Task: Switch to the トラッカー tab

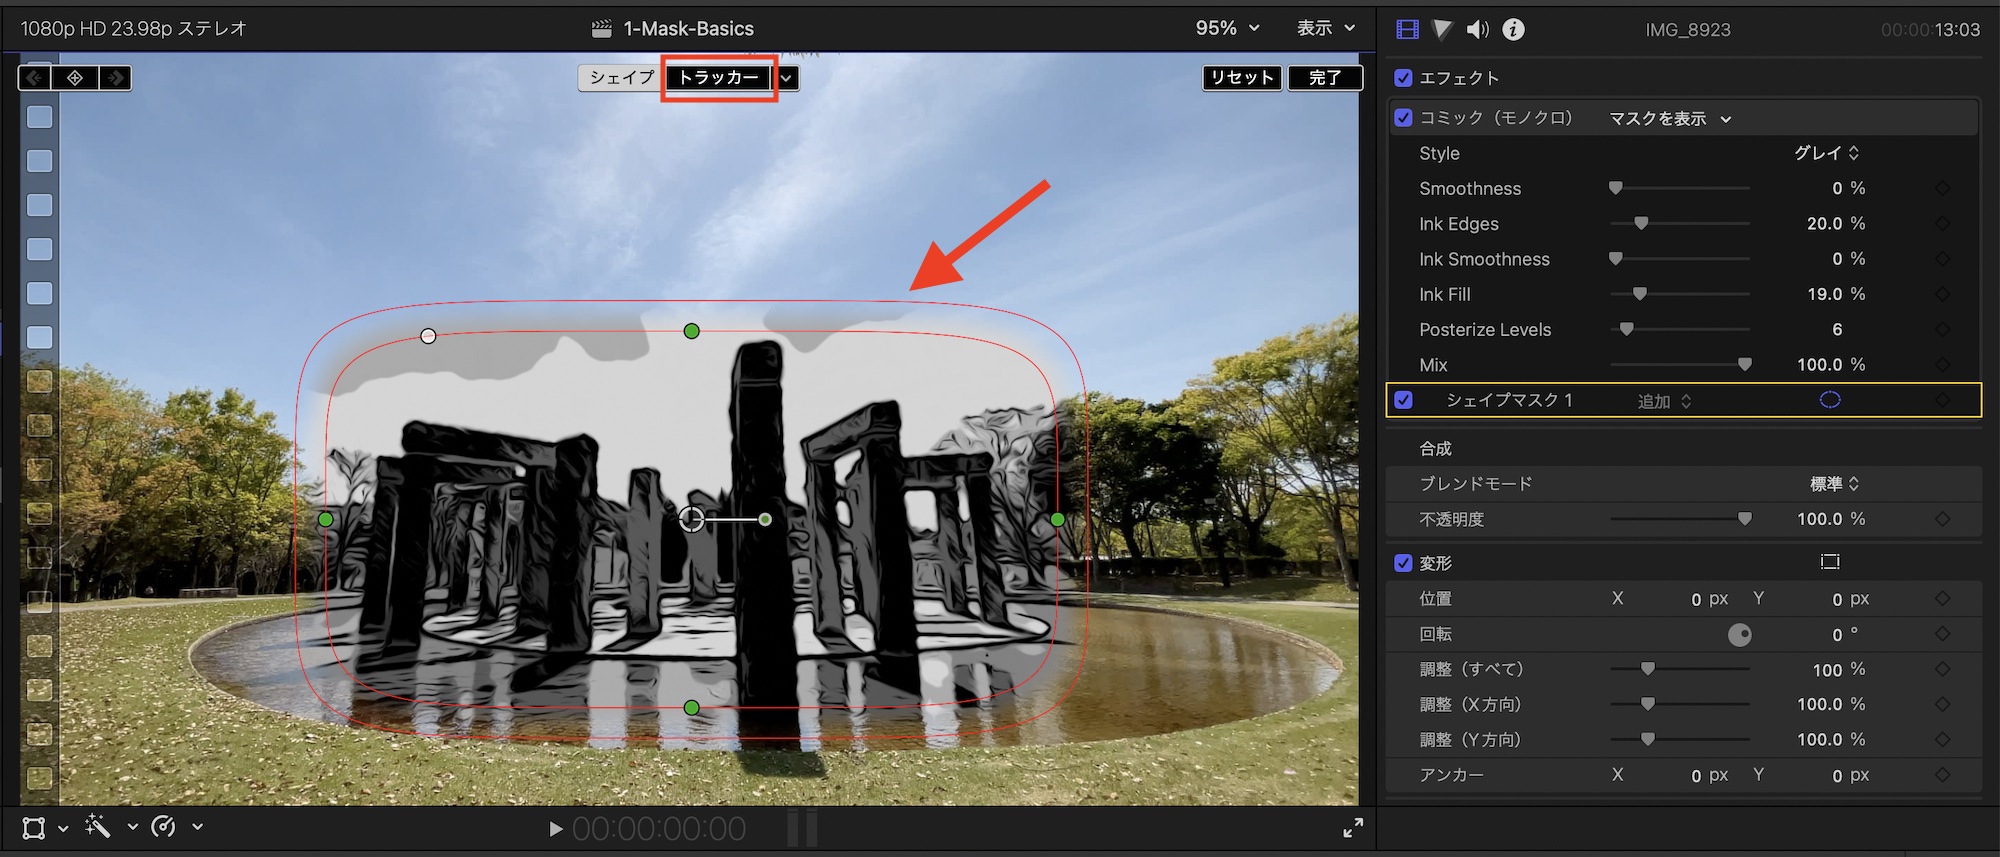Action: [x=719, y=78]
